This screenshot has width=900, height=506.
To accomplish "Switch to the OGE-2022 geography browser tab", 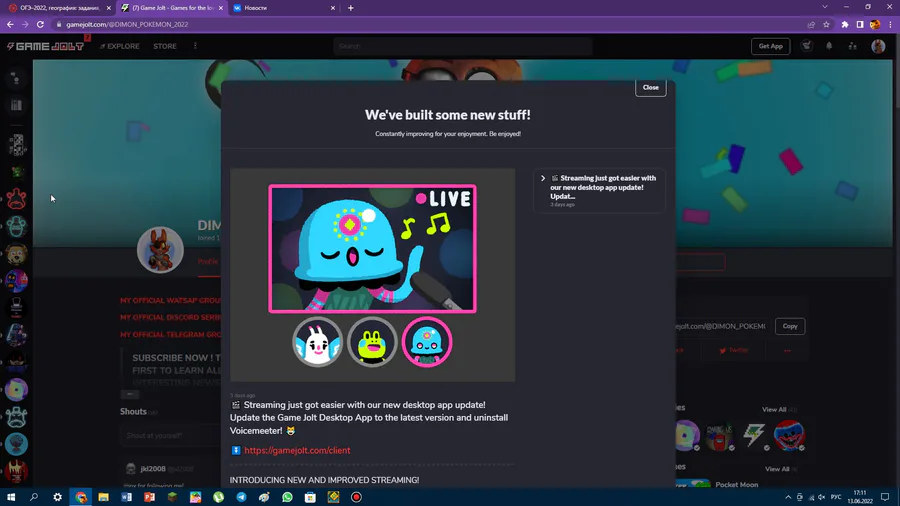I will (x=59, y=8).
